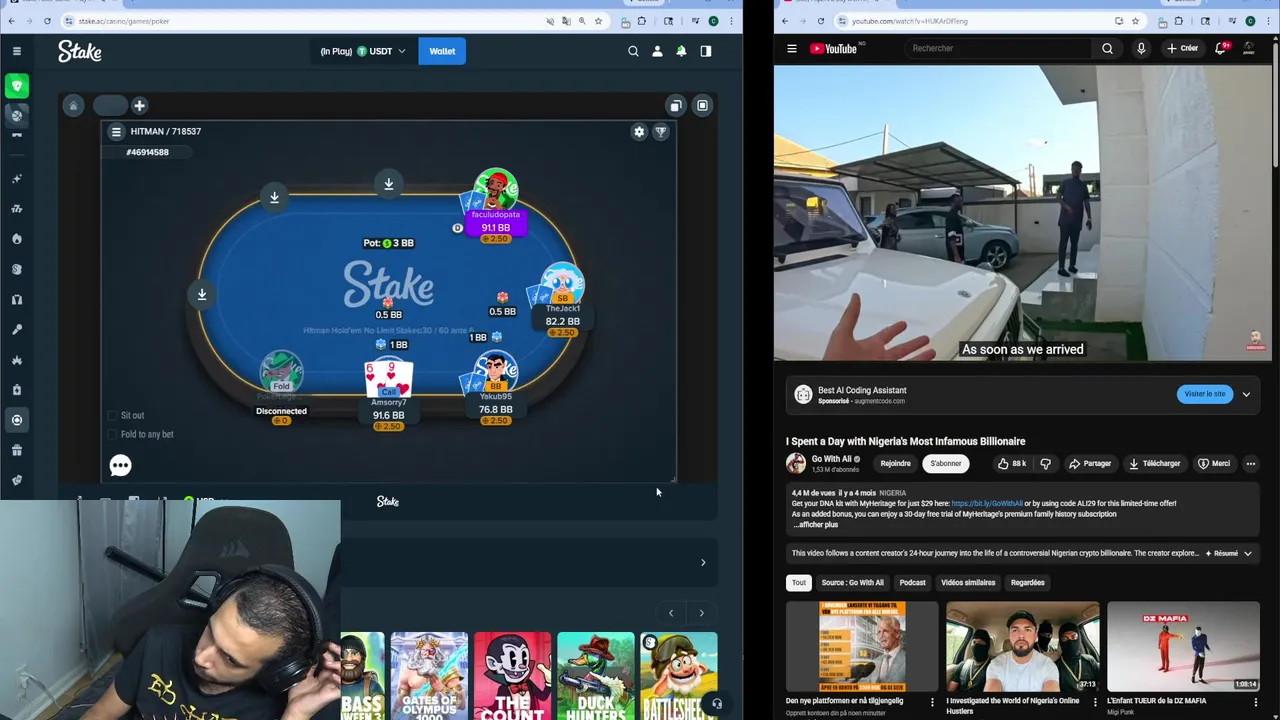The width and height of the screenshot is (1280, 720).
Task: Open L'Enfant TUEUR de la DZ MAFIA thumbnail
Action: pyautogui.click(x=1183, y=647)
